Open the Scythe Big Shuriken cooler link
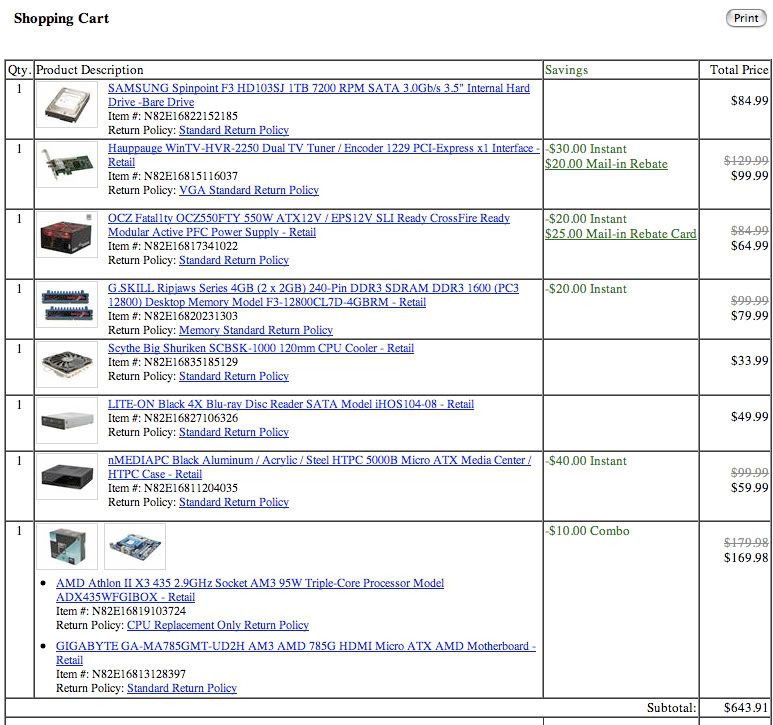Screen dimensions: 773x725 click(261, 348)
